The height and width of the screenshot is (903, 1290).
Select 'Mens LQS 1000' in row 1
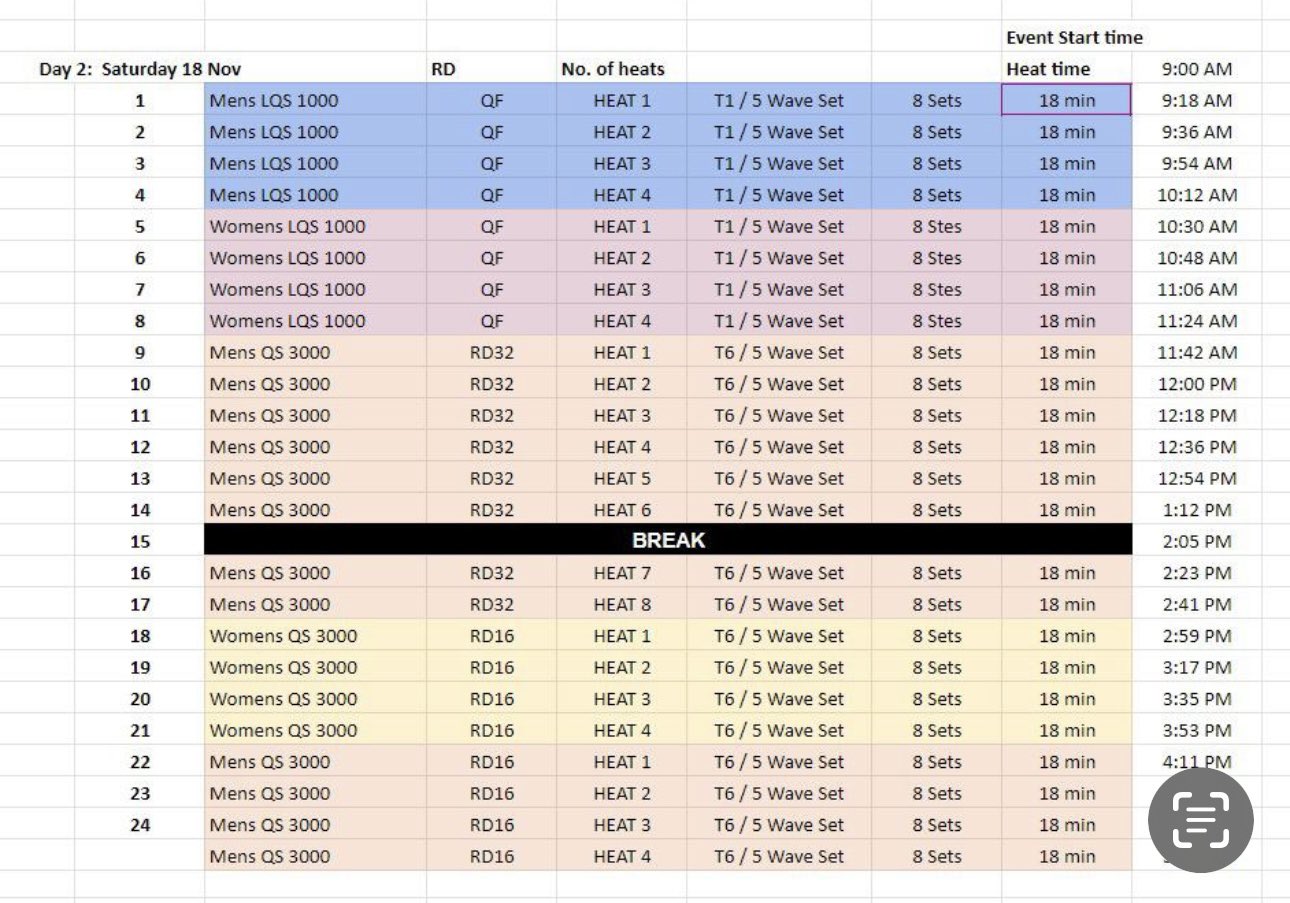pos(274,100)
